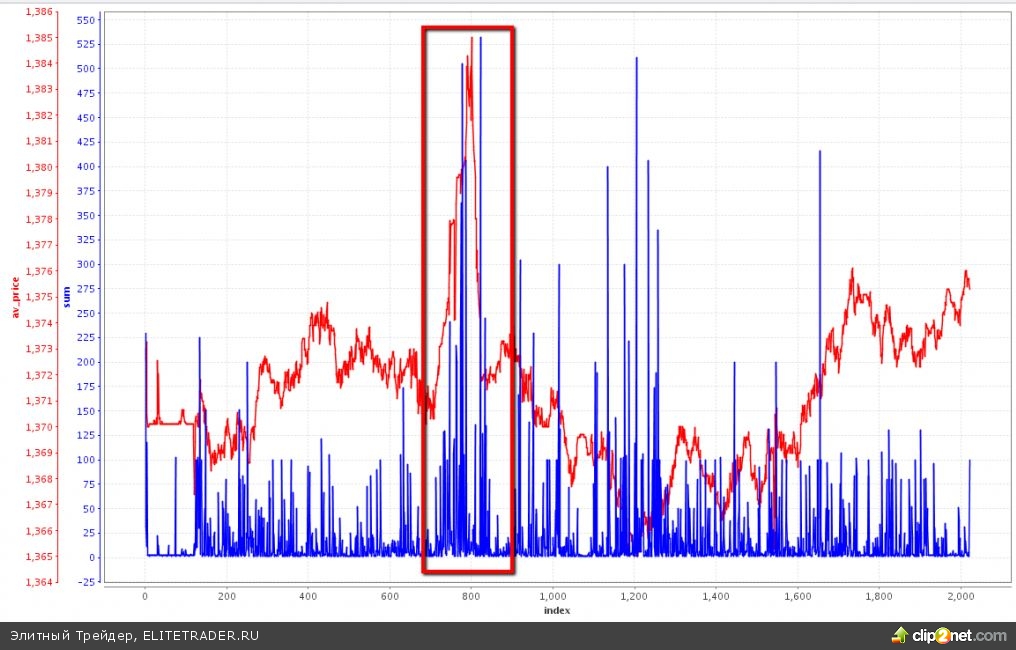
Task: Click the 300 tick on sum axis
Action: tap(86, 264)
